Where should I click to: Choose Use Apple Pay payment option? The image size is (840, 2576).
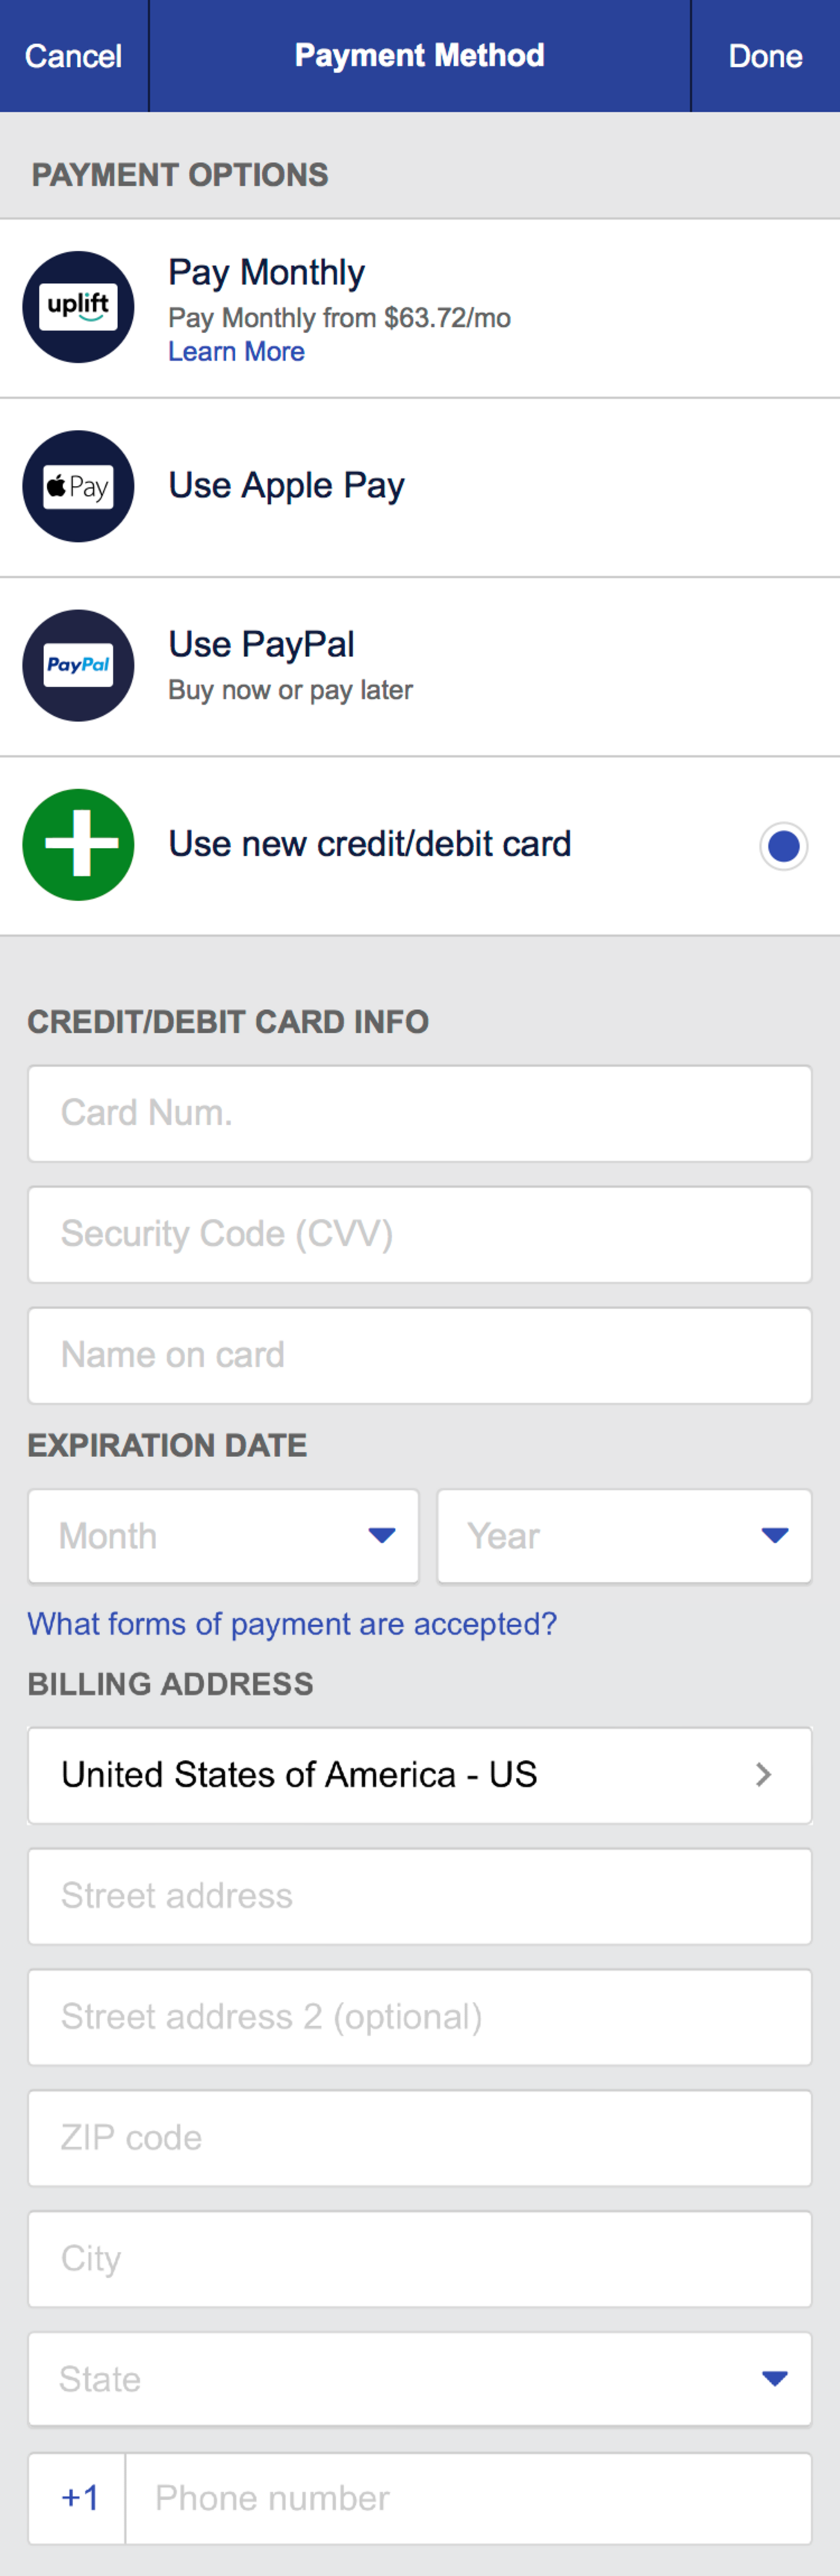286,487
